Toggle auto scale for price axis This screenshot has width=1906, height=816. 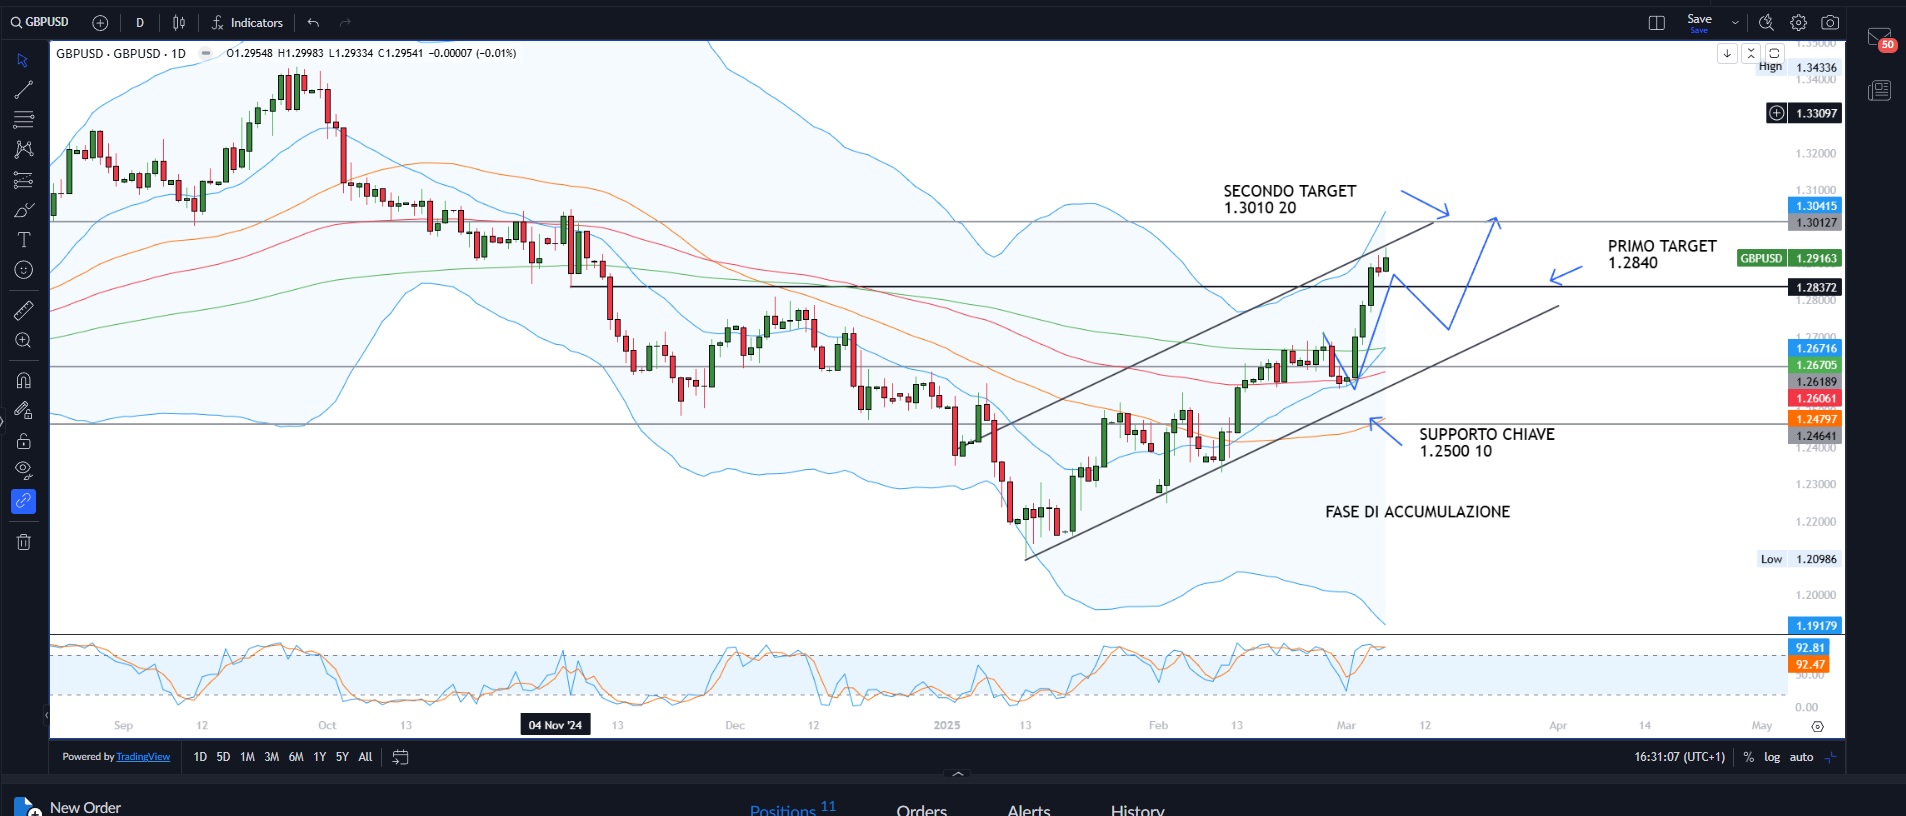[1801, 757]
